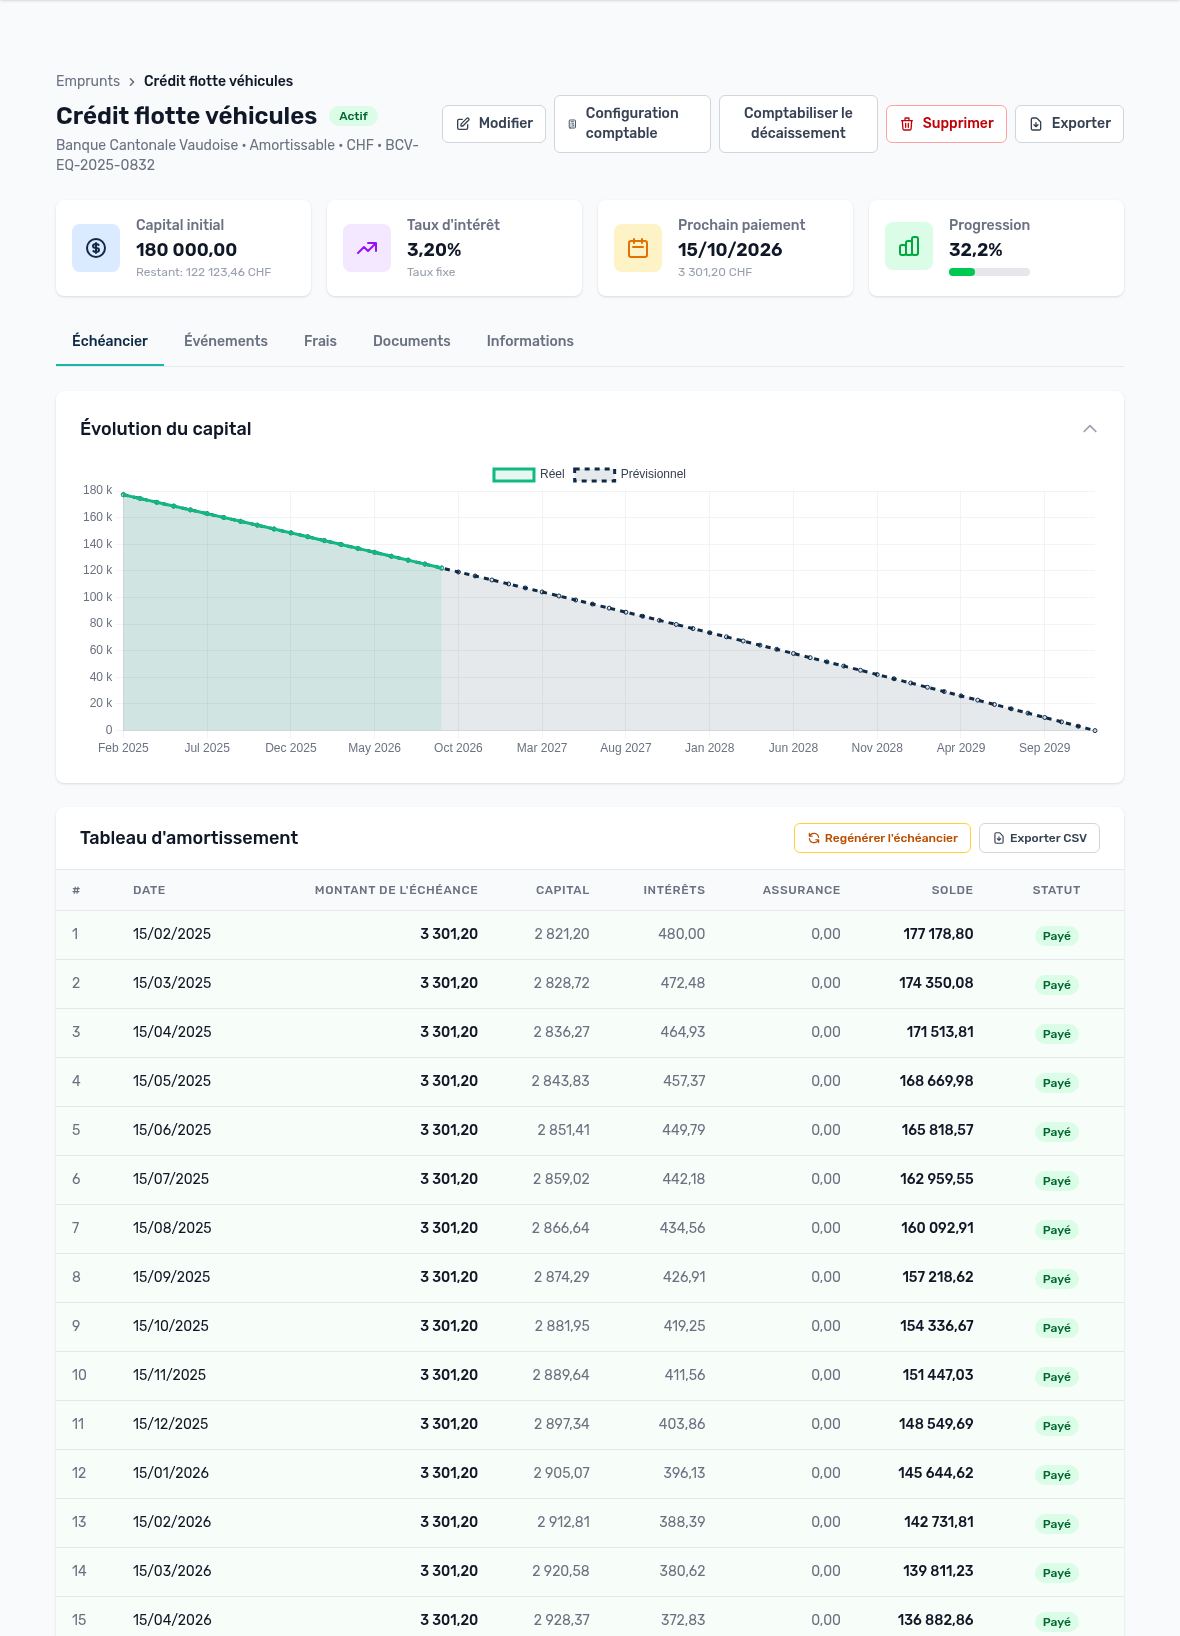The height and width of the screenshot is (1636, 1180).
Task: Open the Événements tab
Action: (x=226, y=341)
